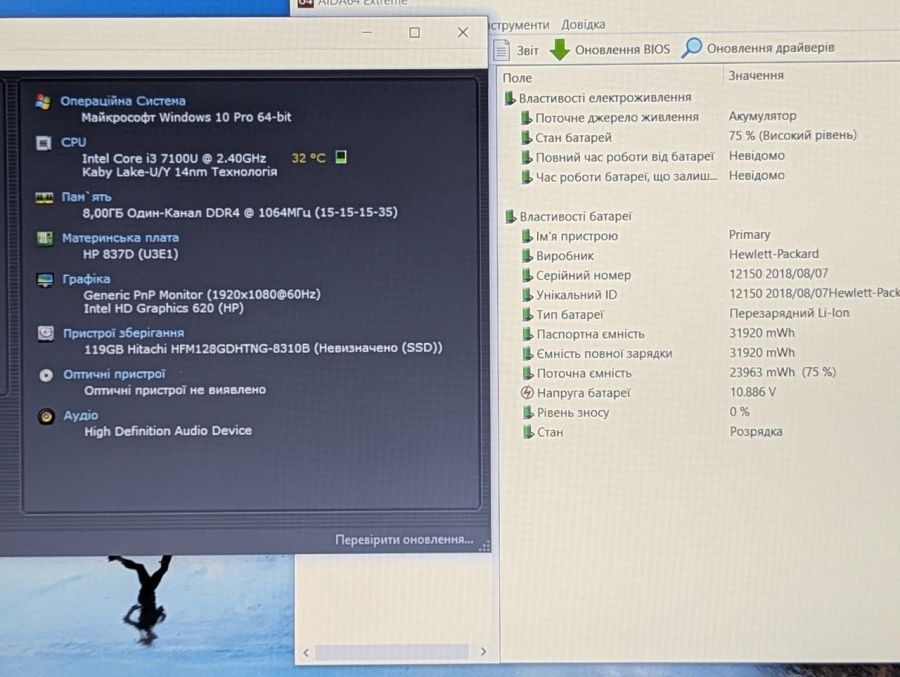
Task: Click the Пам'ять RAM module icon
Action: point(44,198)
